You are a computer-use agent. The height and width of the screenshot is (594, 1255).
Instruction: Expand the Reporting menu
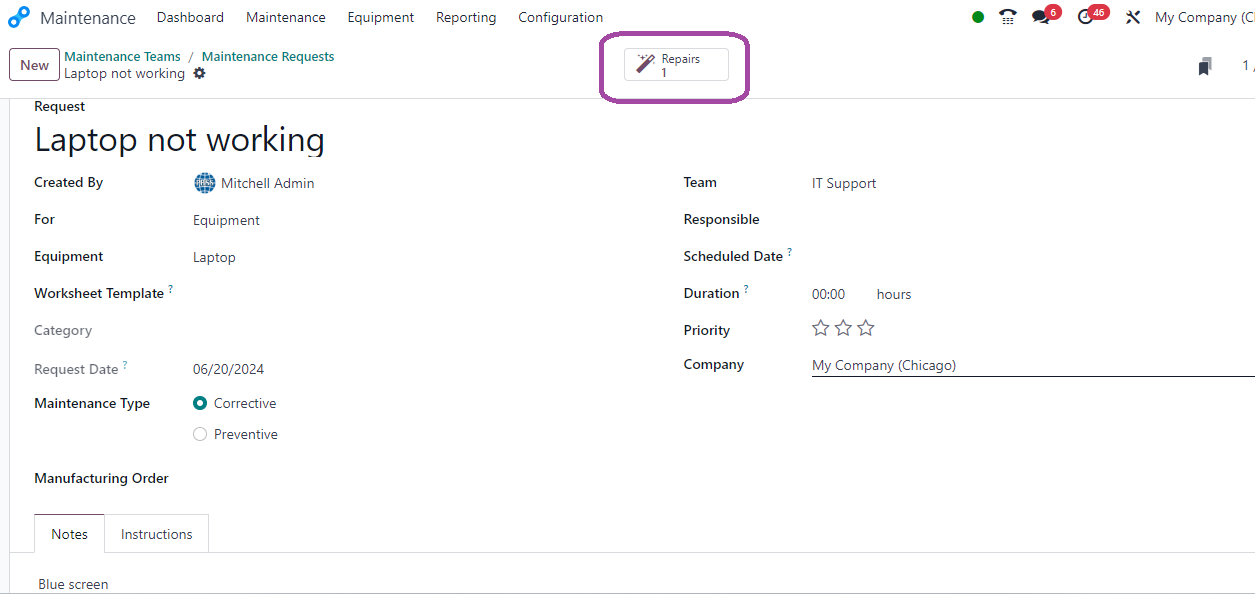point(466,17)
